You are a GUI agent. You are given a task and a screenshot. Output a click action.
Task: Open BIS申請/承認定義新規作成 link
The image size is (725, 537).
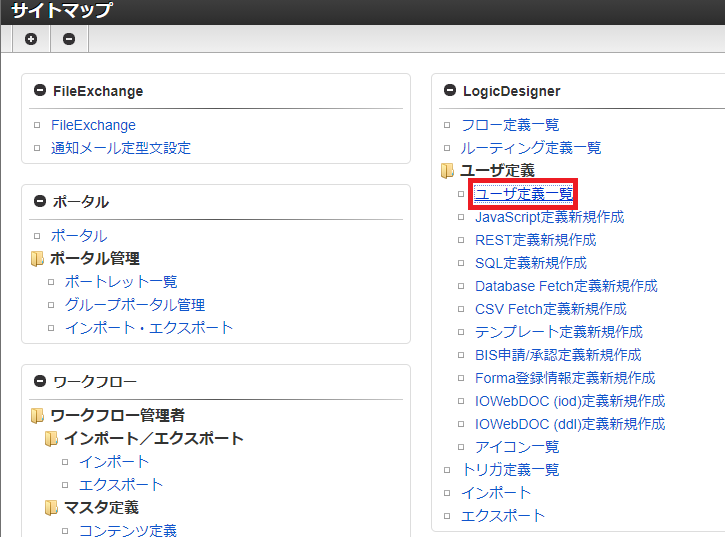(558, 355)
